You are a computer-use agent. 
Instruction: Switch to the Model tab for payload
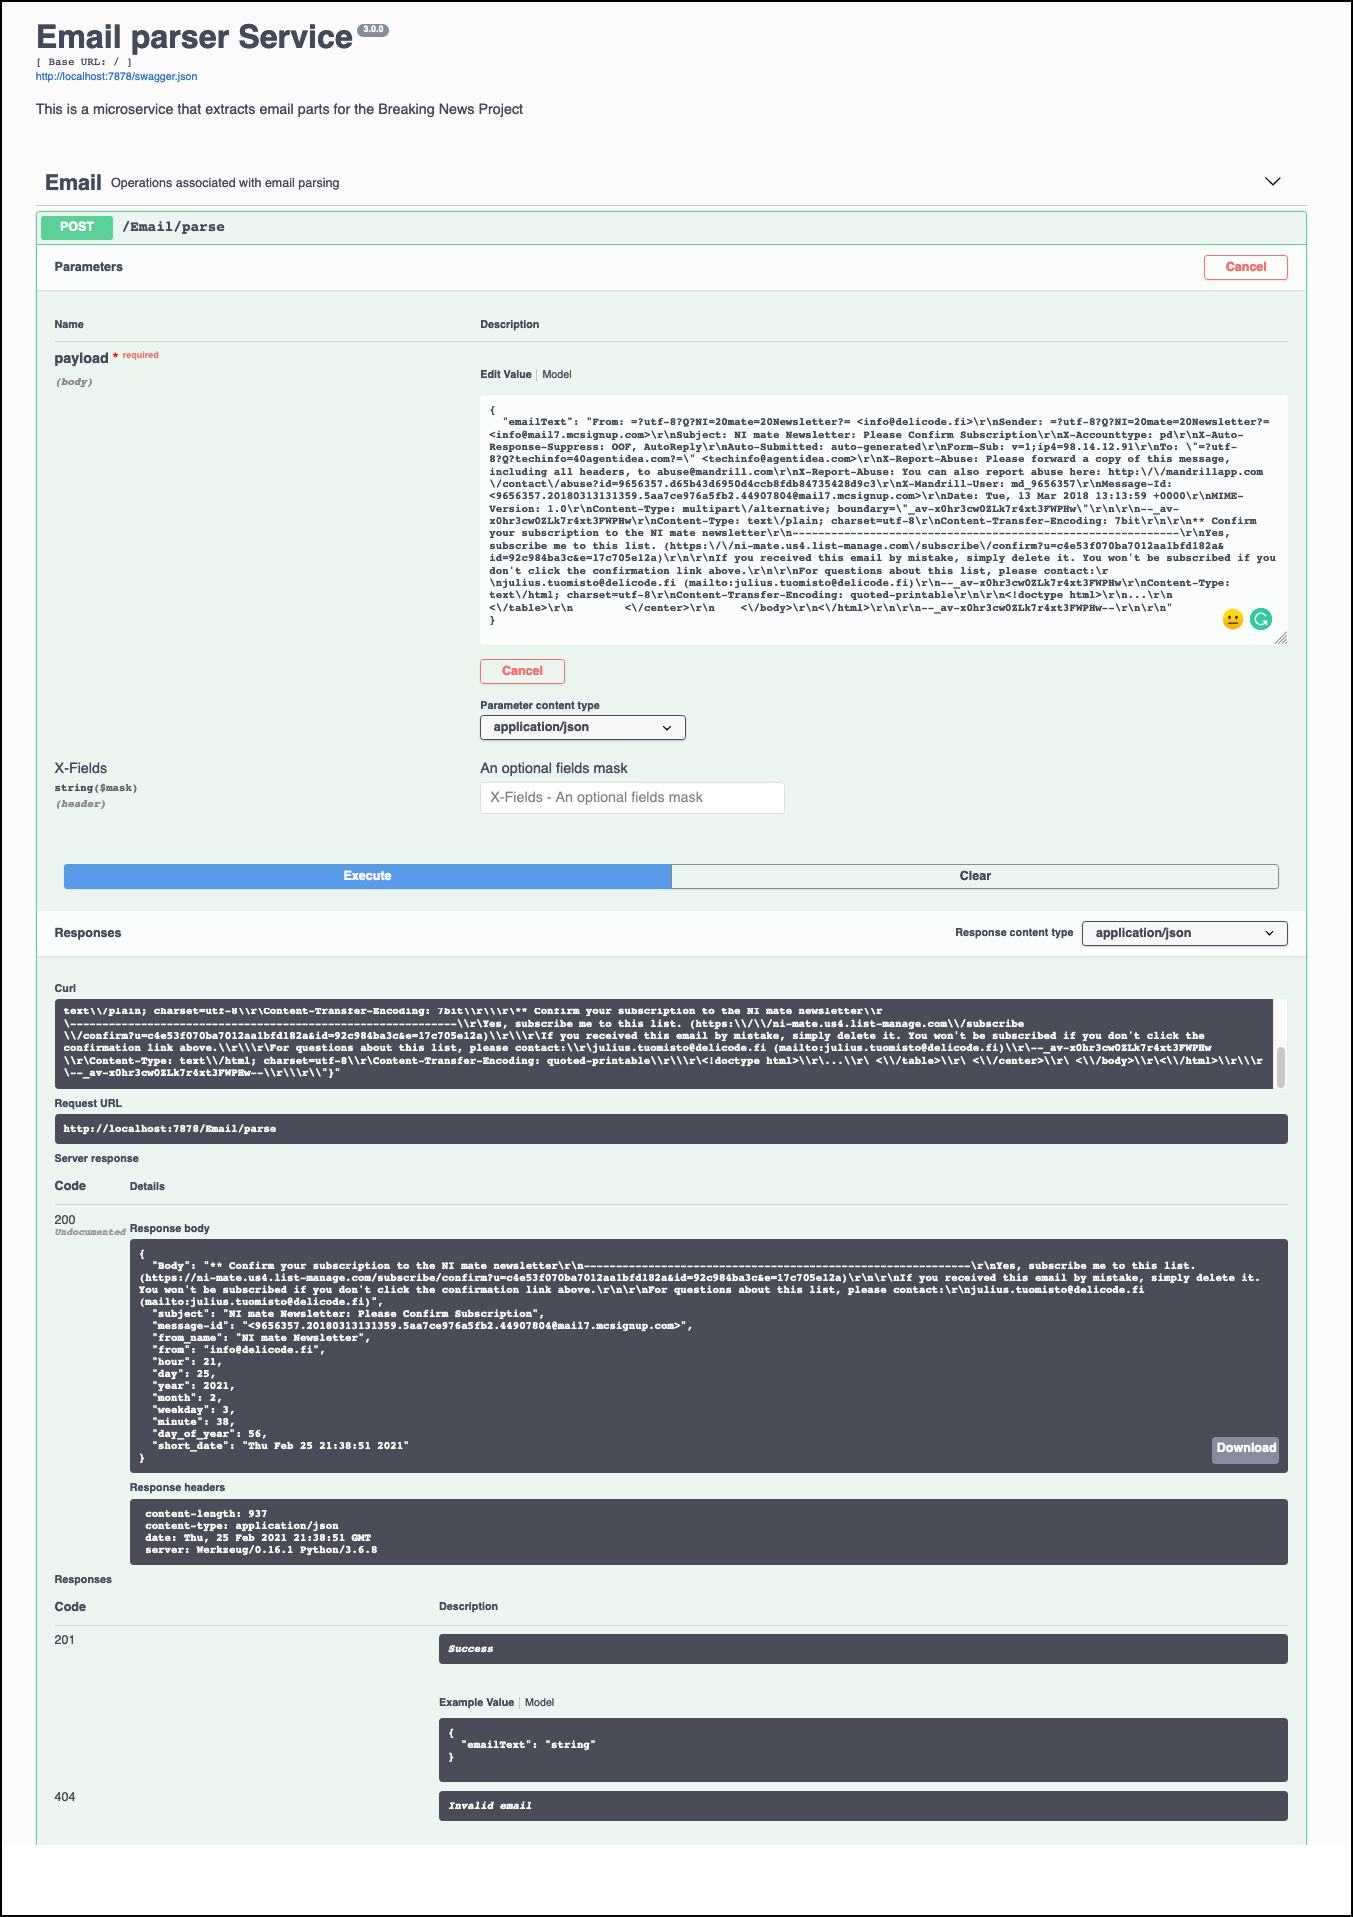[x=557, y=375]
